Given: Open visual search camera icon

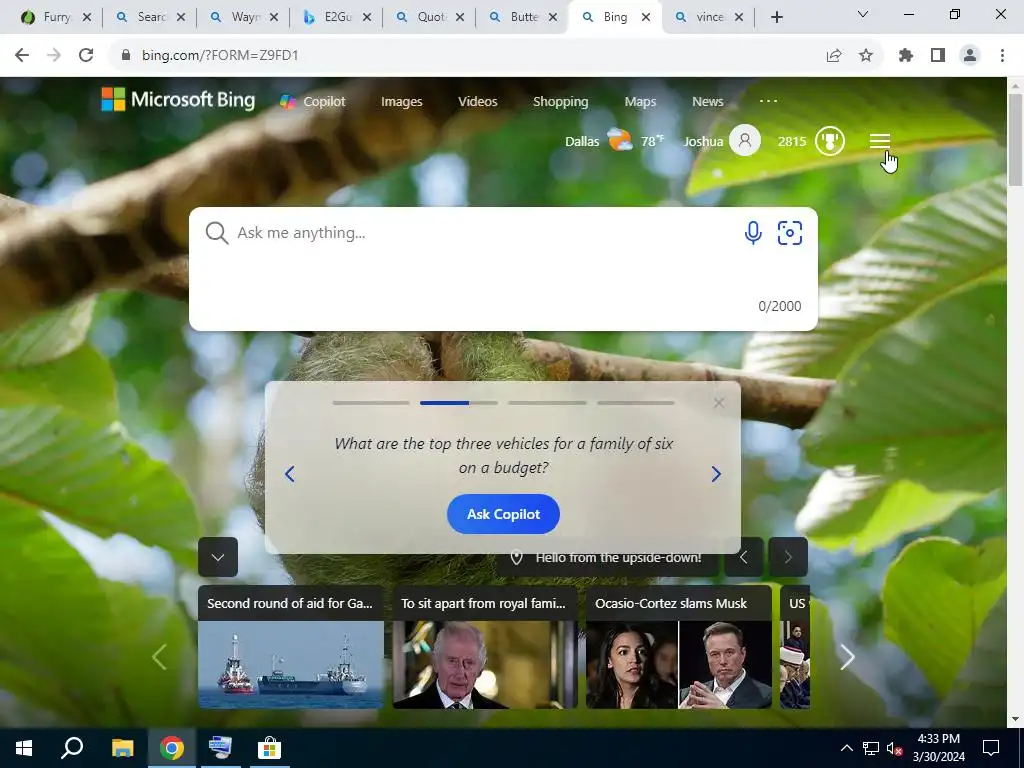Looking at the screenshot, I should (x=790, y=232).
